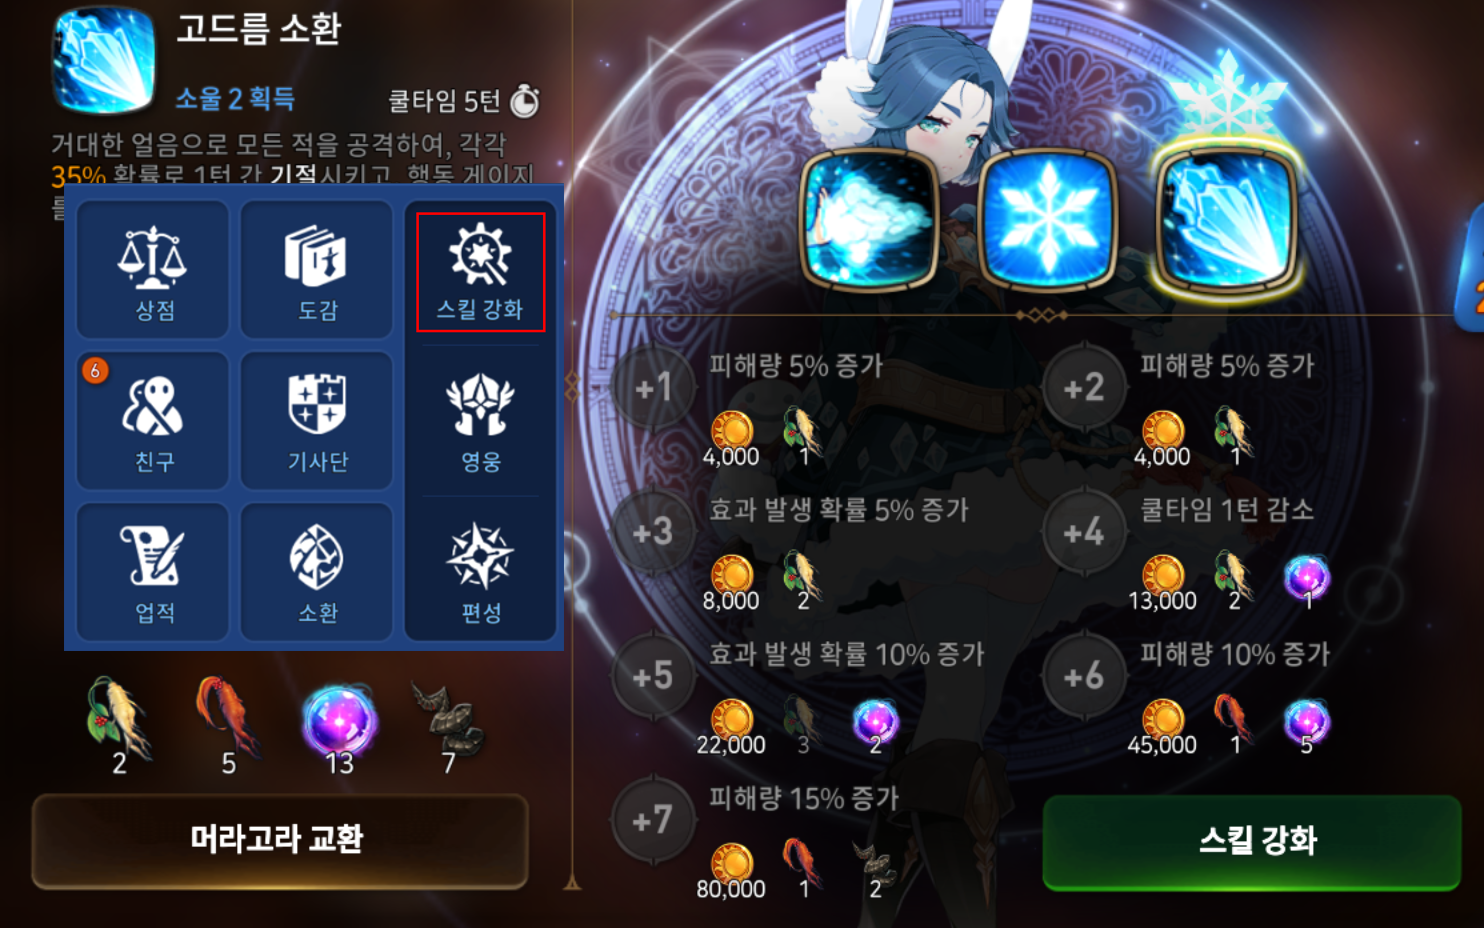The image size is (1484, 928).
Task: Select the highlighted ice shard skill
Action: pyautogui.click(x=1224, y=219)
